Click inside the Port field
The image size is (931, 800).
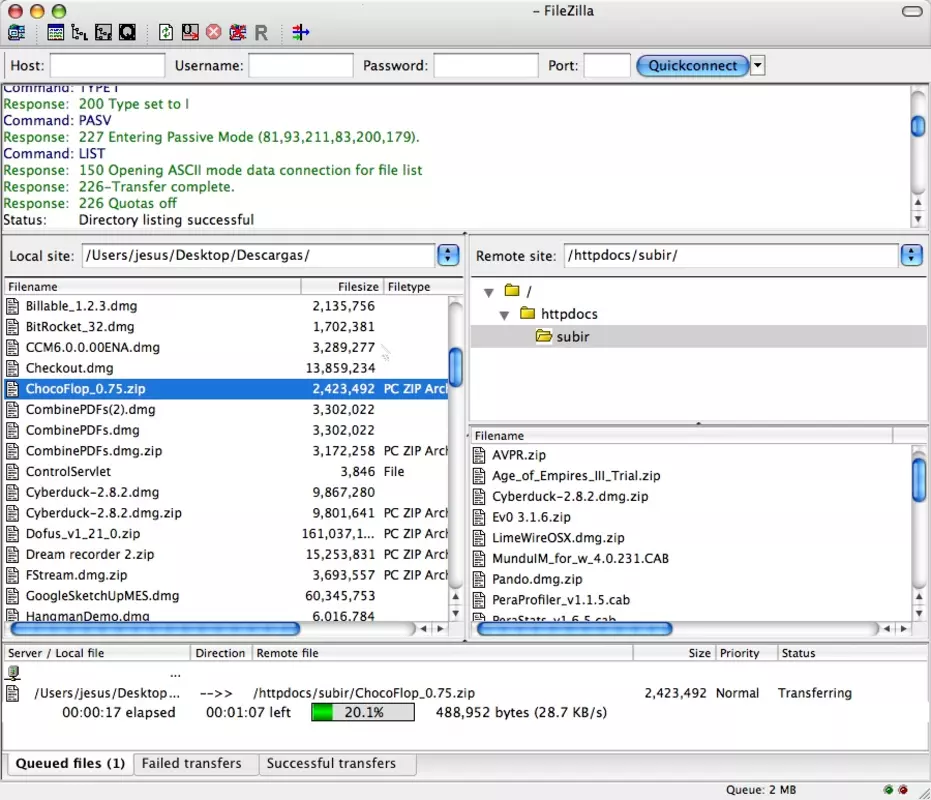click(607, 65)
